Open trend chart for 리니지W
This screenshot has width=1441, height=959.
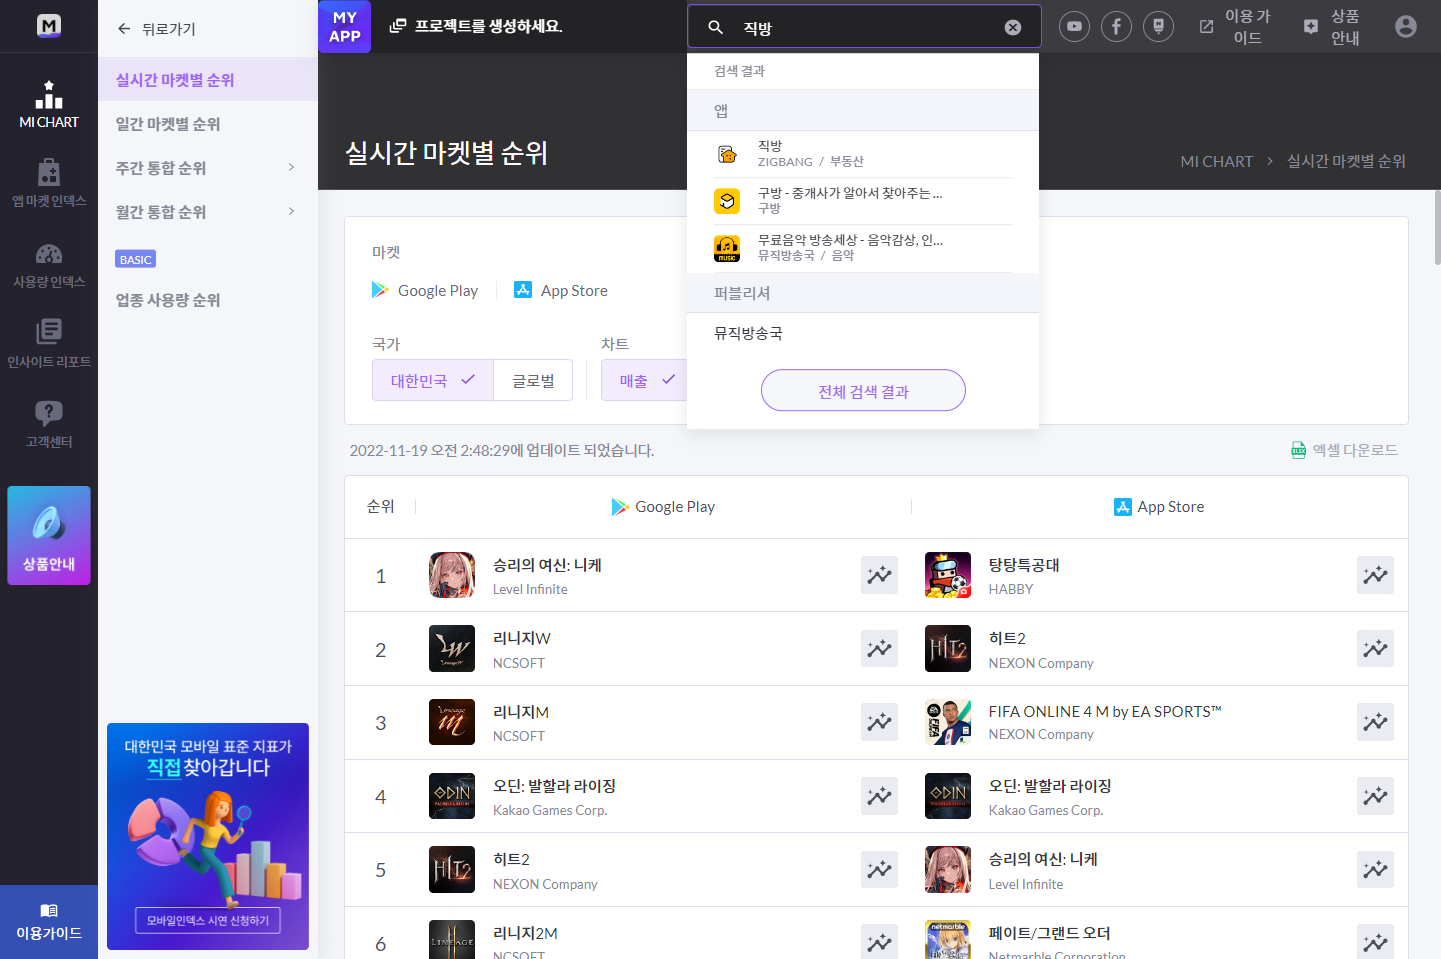point(879,649)
